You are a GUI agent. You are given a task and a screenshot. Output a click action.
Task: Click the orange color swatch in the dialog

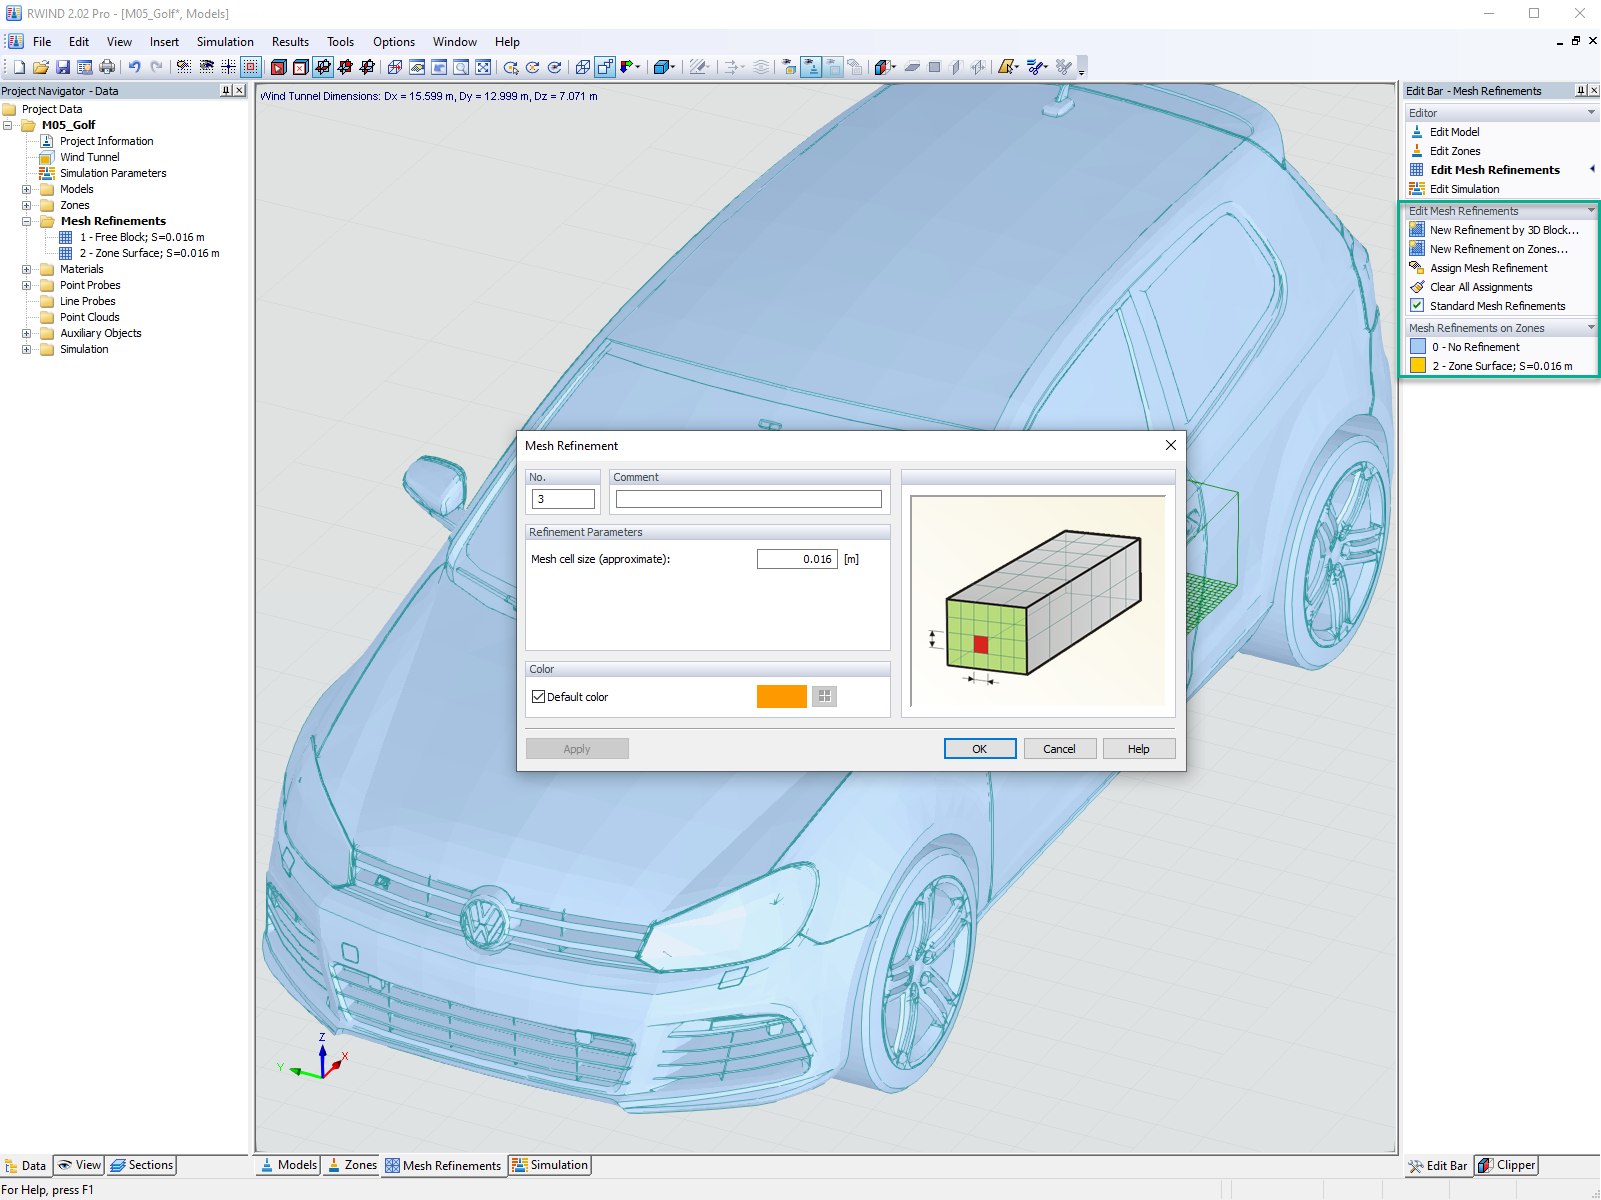click(781, 696)
